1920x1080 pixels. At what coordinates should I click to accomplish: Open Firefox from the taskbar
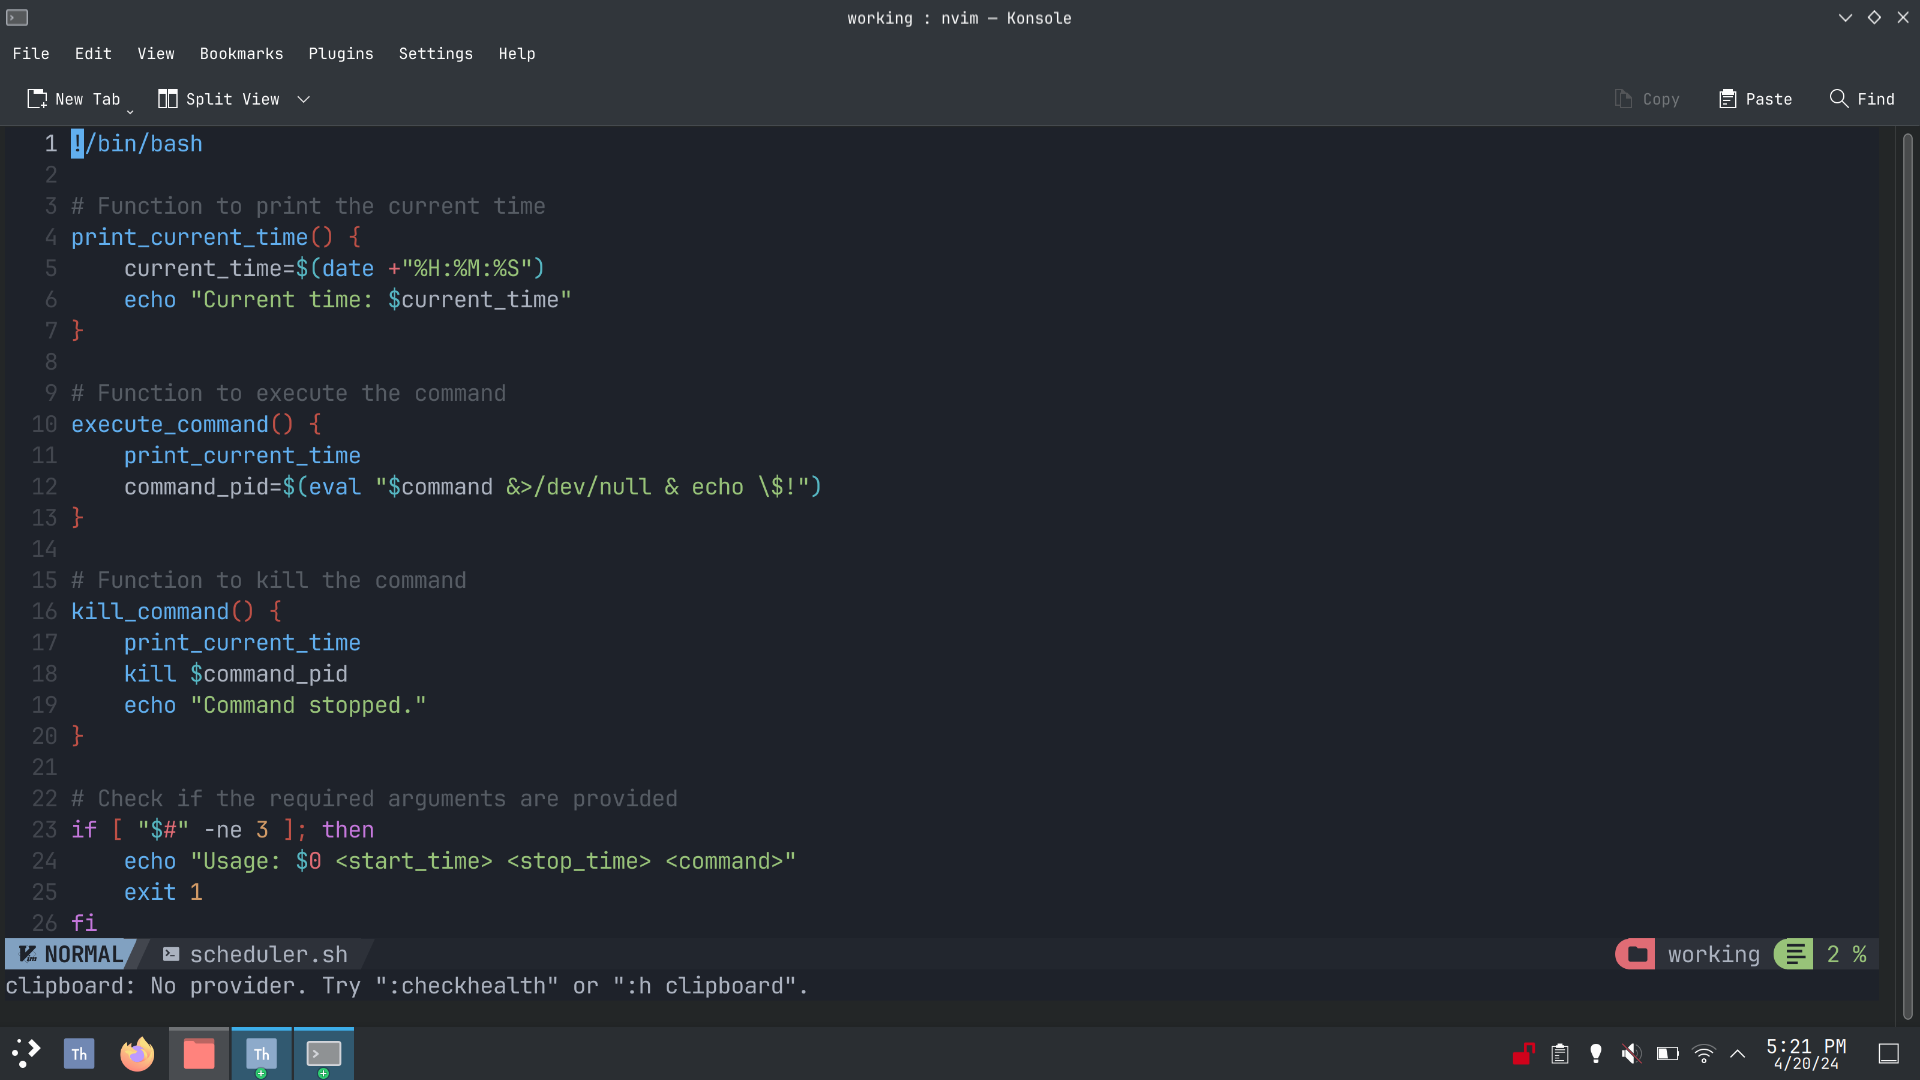(137, 1054)
